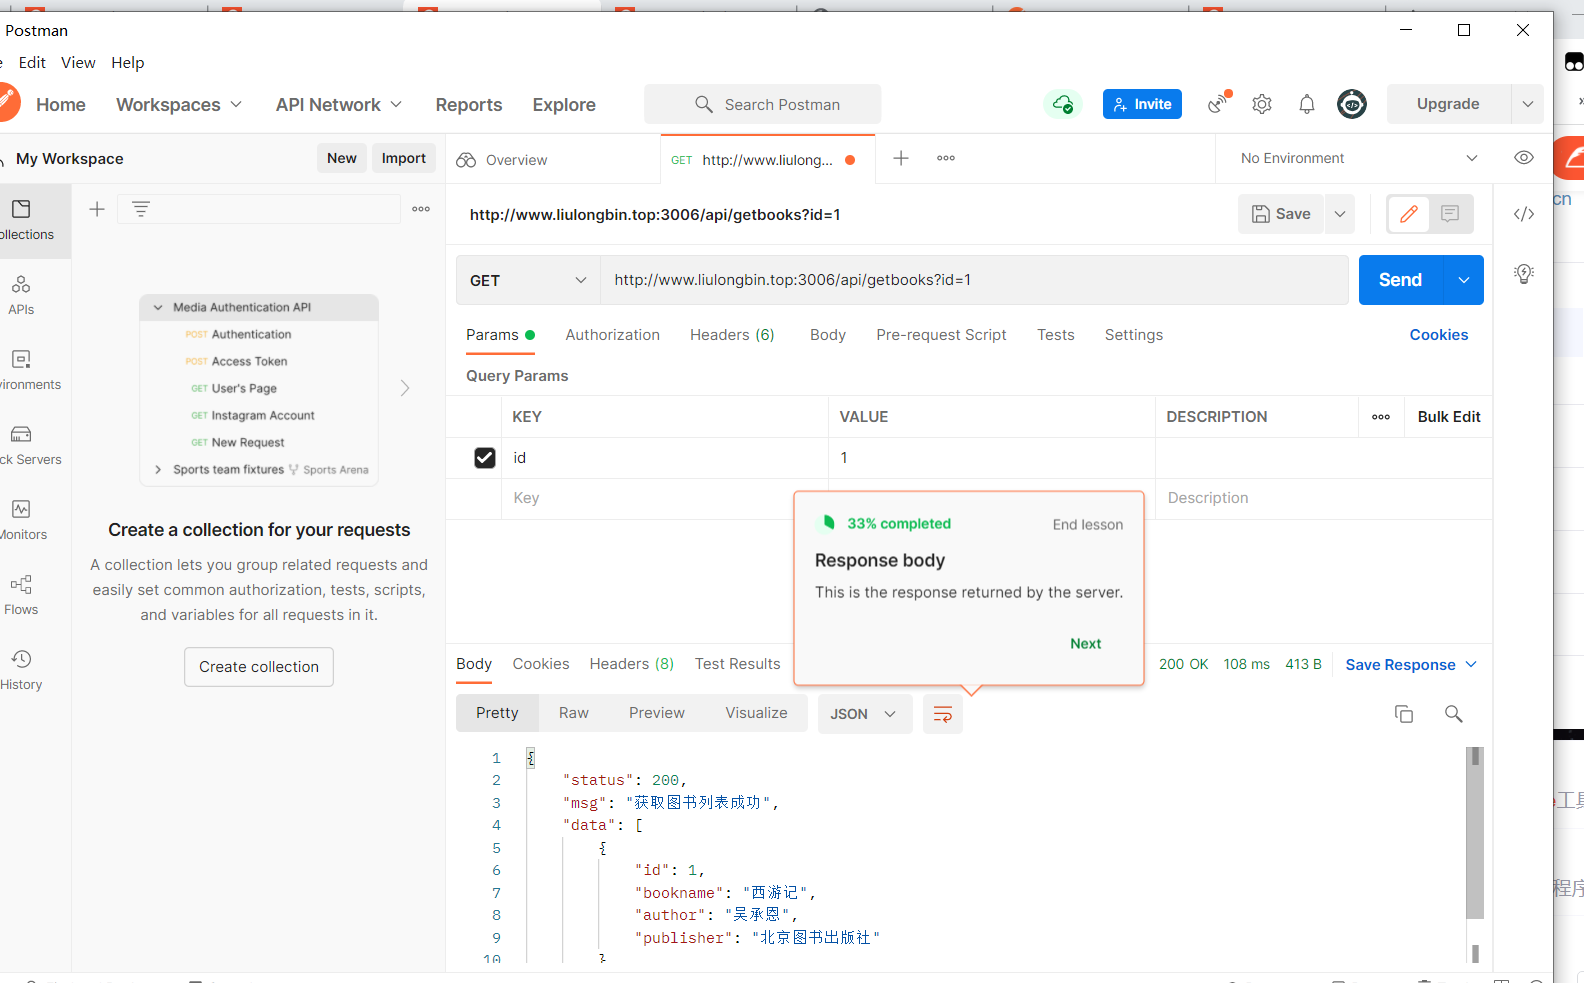Switch to the Authorization tab

(613, 335)
